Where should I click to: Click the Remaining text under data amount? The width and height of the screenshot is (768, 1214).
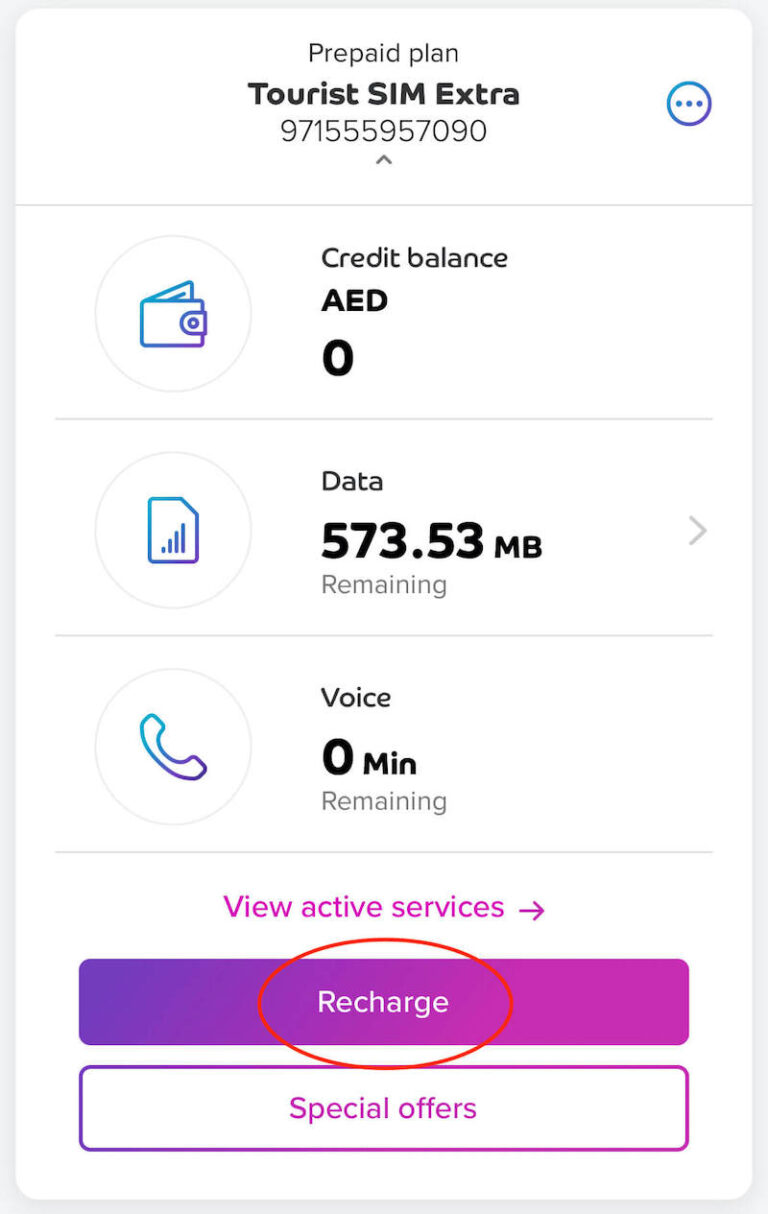click(x=383, y=585)
